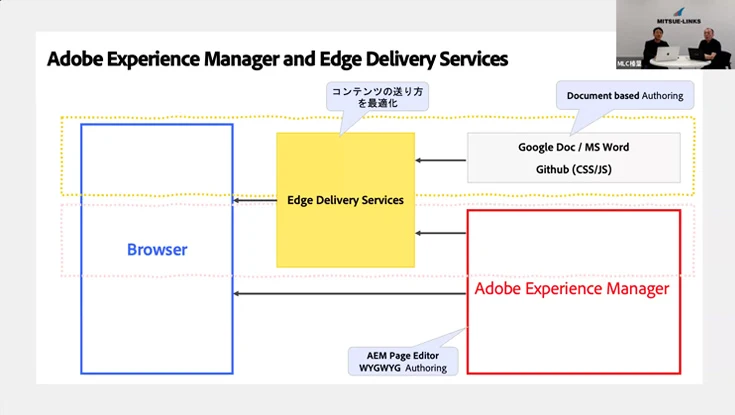This screenshot has width=735, height=415.
Task: Select the Document based Authoring callout
Action: (x=625, y=96)
